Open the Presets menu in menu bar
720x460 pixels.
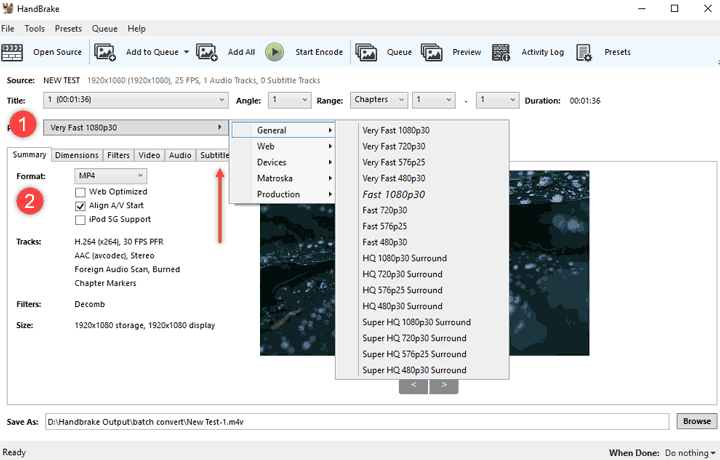pos(68,28)
